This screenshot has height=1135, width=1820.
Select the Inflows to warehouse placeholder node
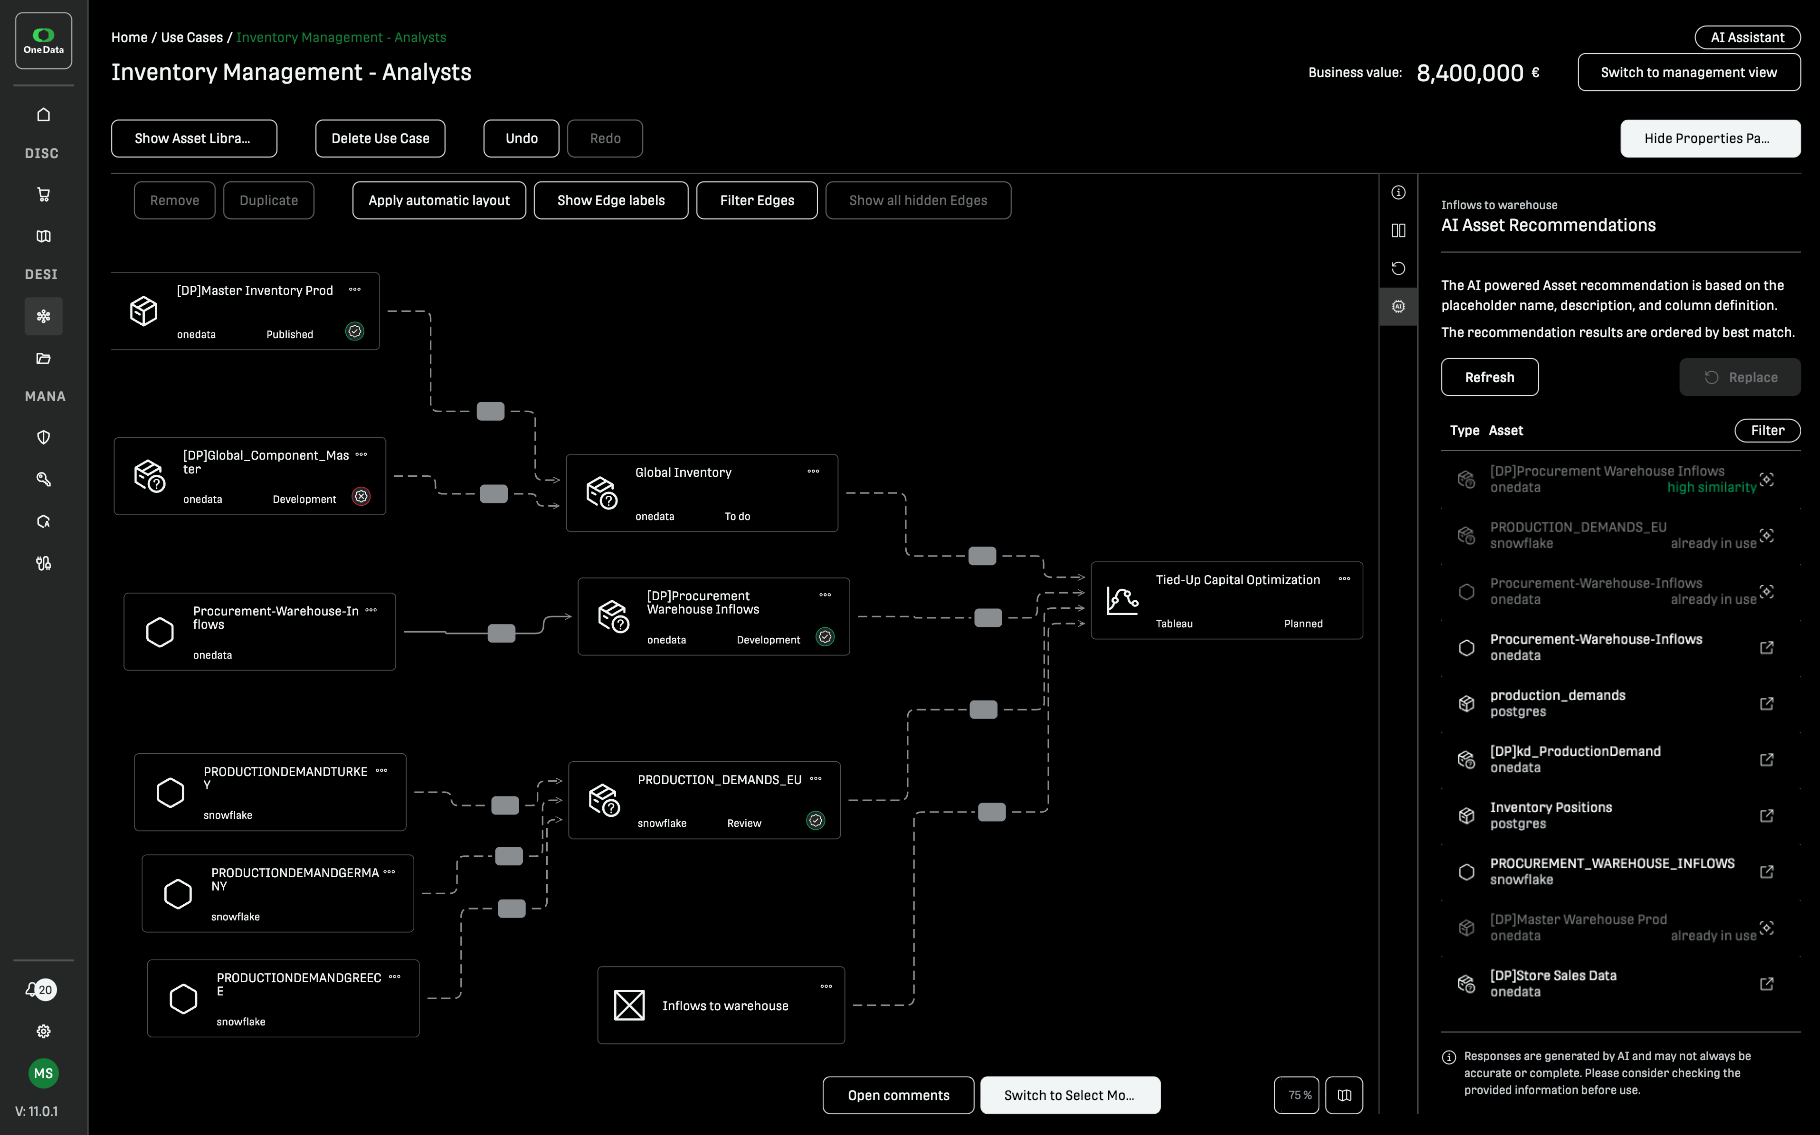721,1005
